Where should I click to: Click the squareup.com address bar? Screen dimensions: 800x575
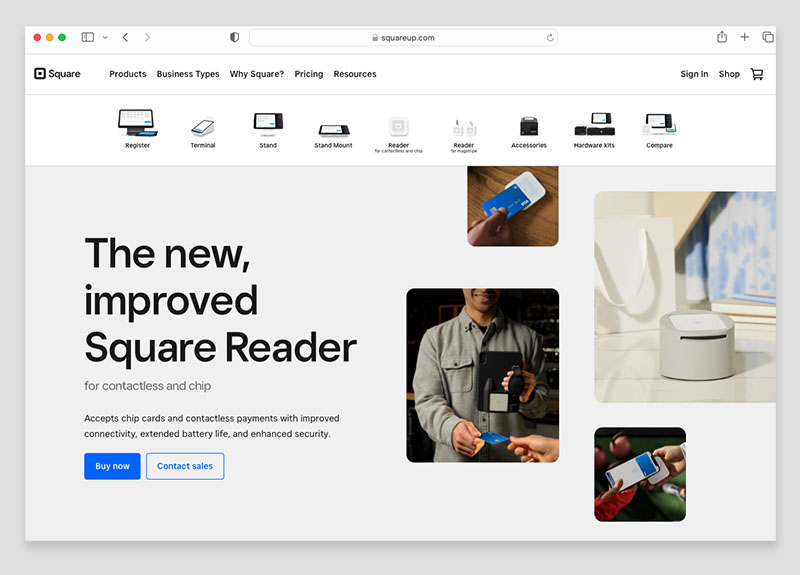coord(403,38)
